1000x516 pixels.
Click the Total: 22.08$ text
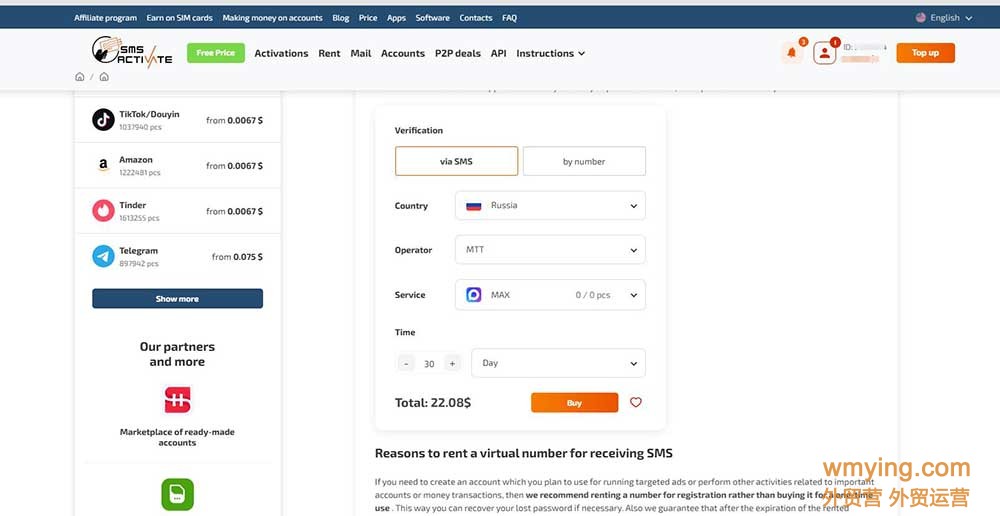[x=433, y=402]
